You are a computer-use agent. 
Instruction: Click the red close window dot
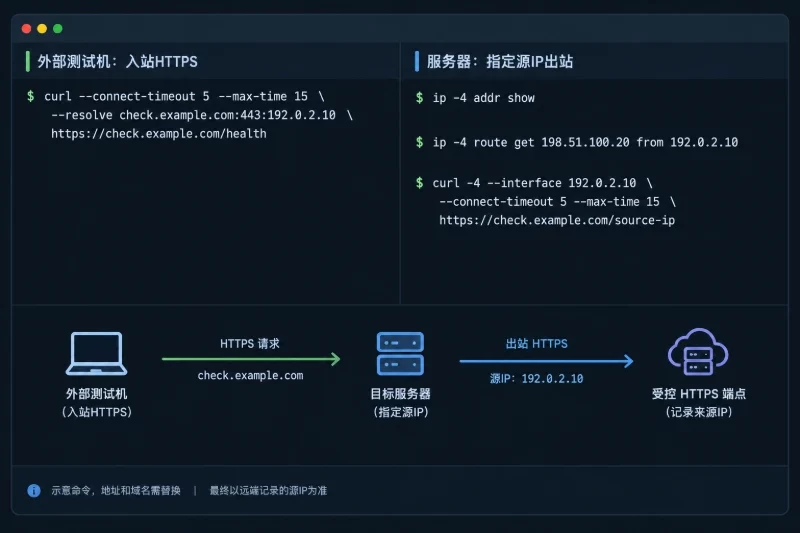coord(27,29)
